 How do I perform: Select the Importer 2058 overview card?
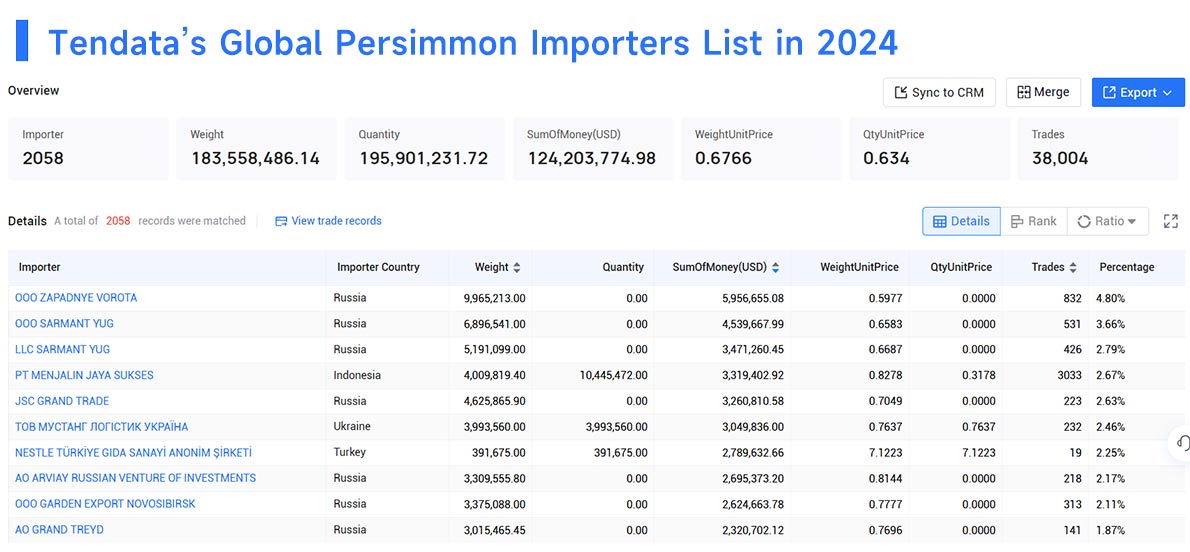coord(87,149)
